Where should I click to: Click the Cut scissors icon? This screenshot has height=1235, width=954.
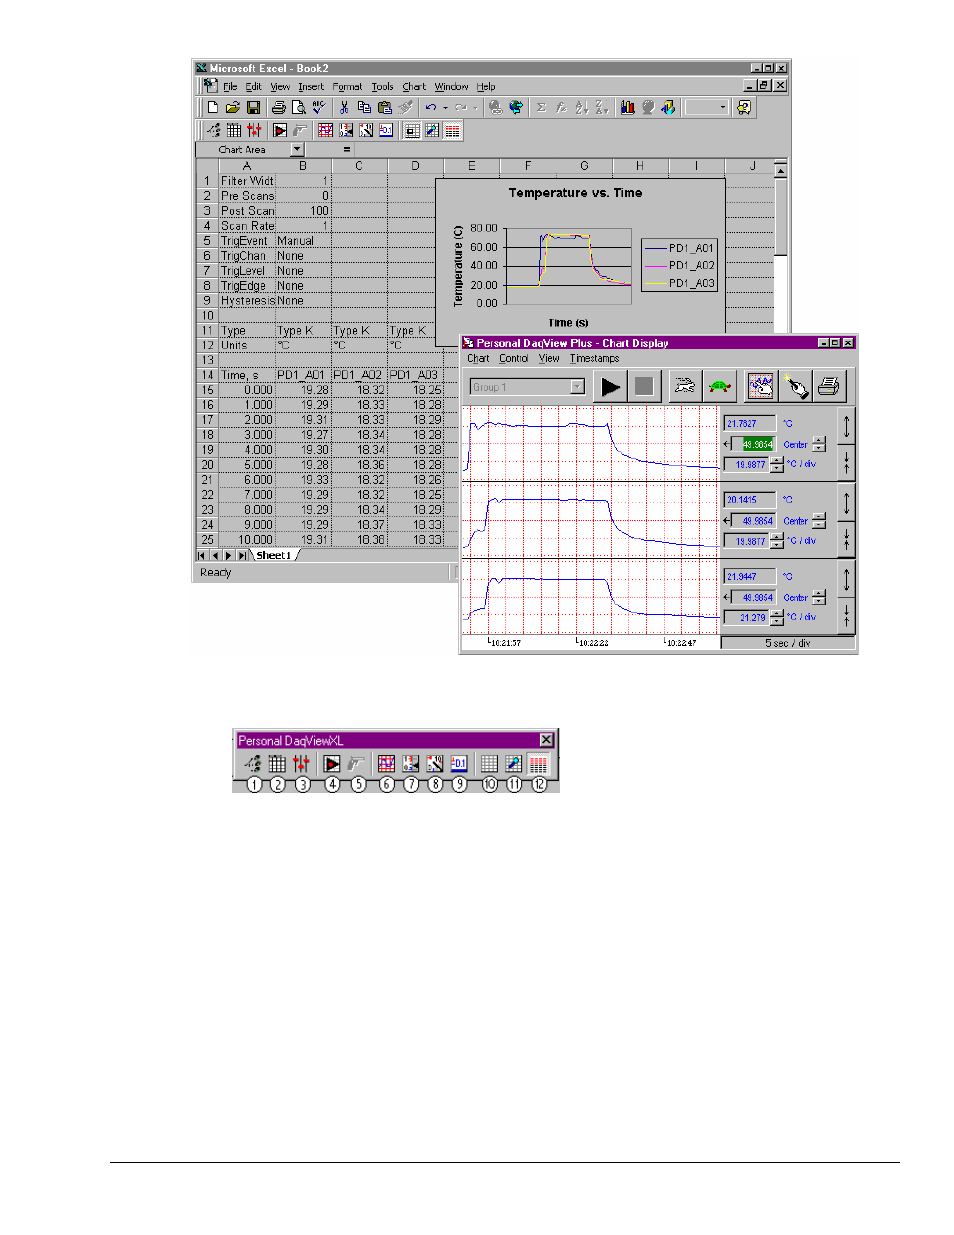344,107
